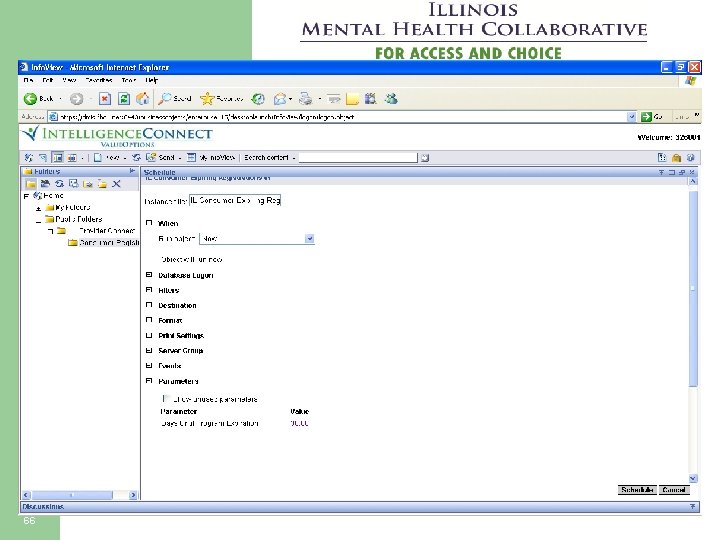Open the Favorites menu
720x540 pixels.
(x=99, y=80)
